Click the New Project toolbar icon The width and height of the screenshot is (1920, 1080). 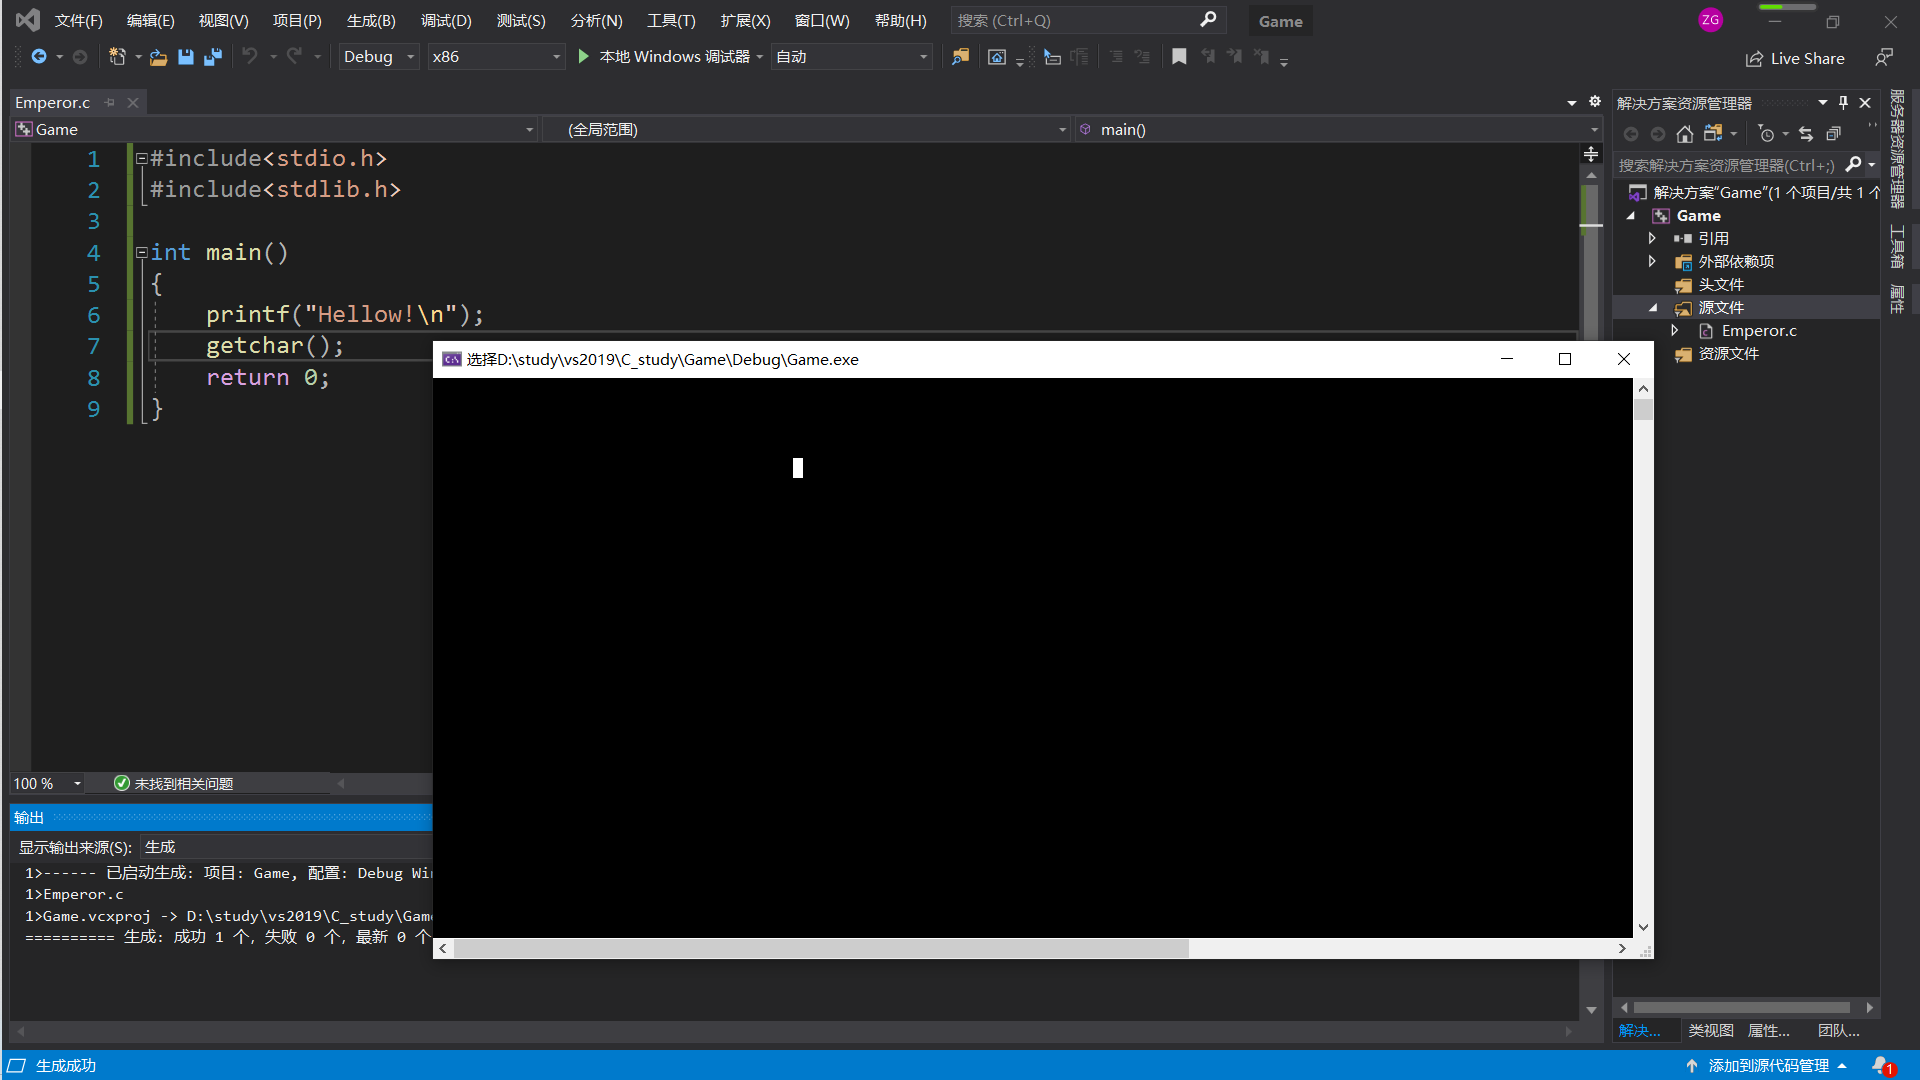[117, 57]
